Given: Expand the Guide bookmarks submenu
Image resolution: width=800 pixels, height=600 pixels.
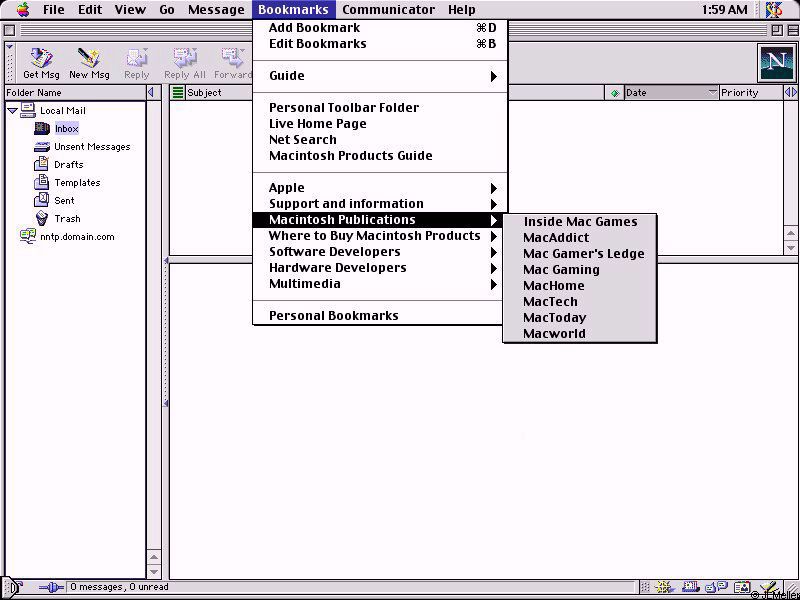Looking at the screenshot, I should tap(380, 76).
